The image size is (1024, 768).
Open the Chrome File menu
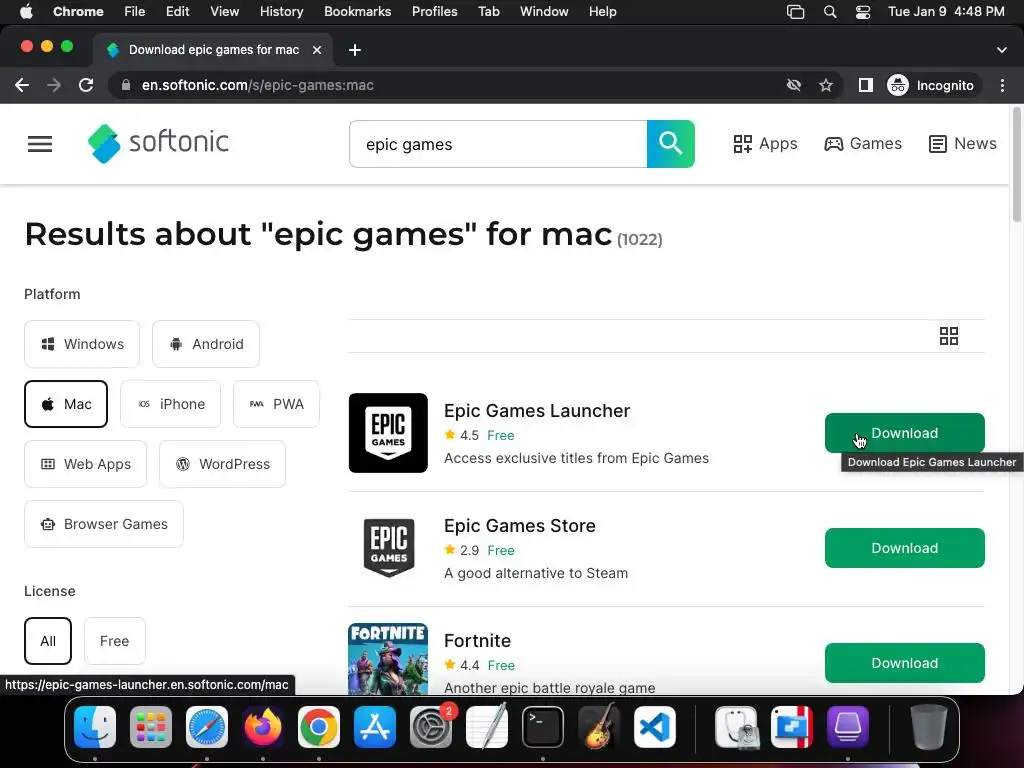click(135, 11)
